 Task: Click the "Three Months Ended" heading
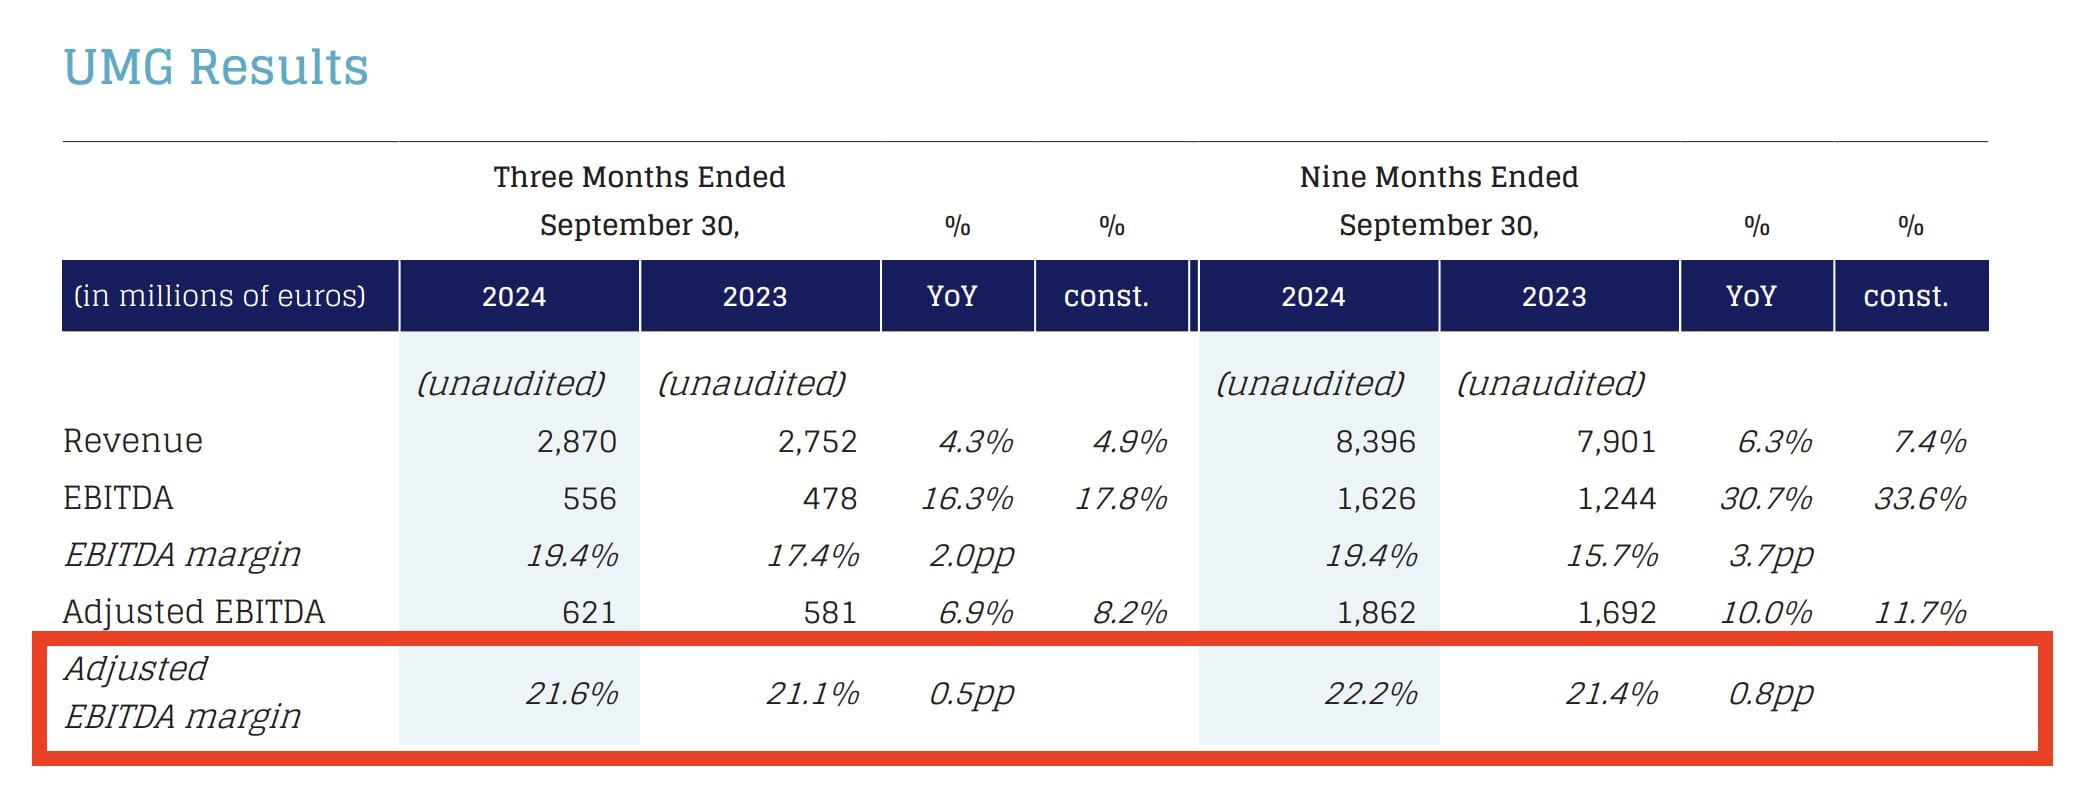pyautogui.click(x=639, y=177)
